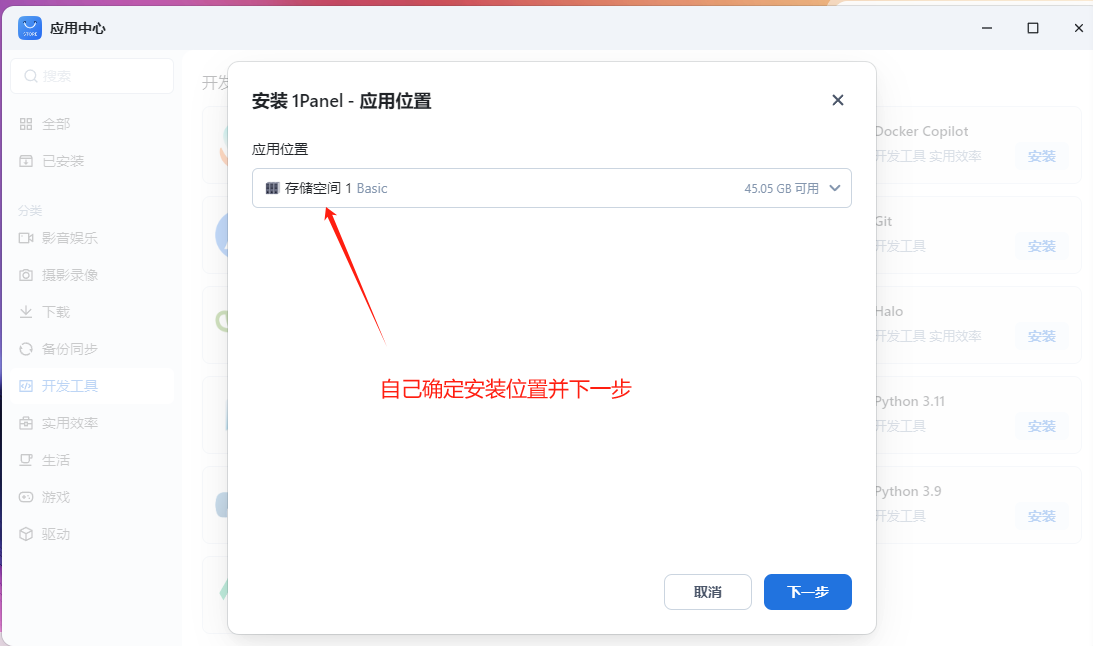Open the Drivers (驱动) category
1093x646 pixels.
[x=92, y=534]
